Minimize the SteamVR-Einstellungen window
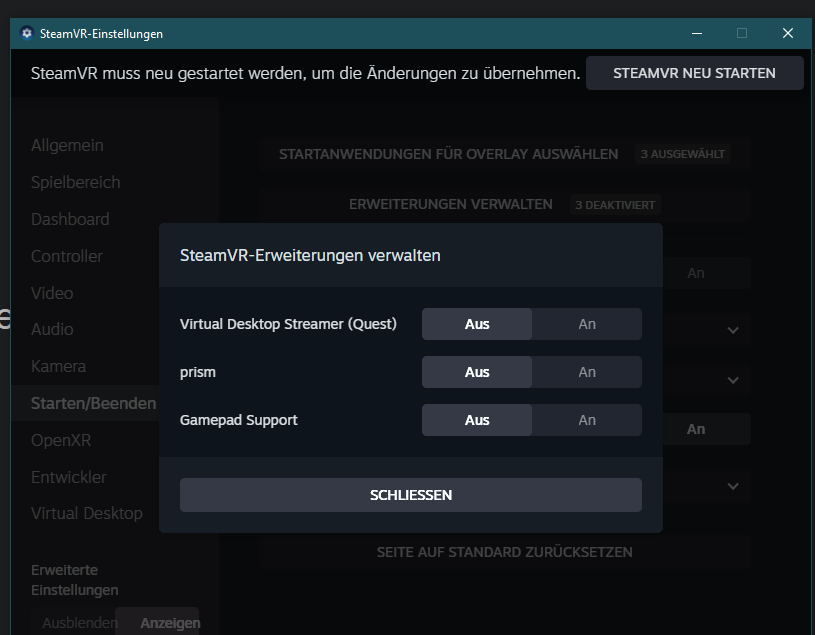Viewport: 815px width, 635px height. click(x=697, y=33)
